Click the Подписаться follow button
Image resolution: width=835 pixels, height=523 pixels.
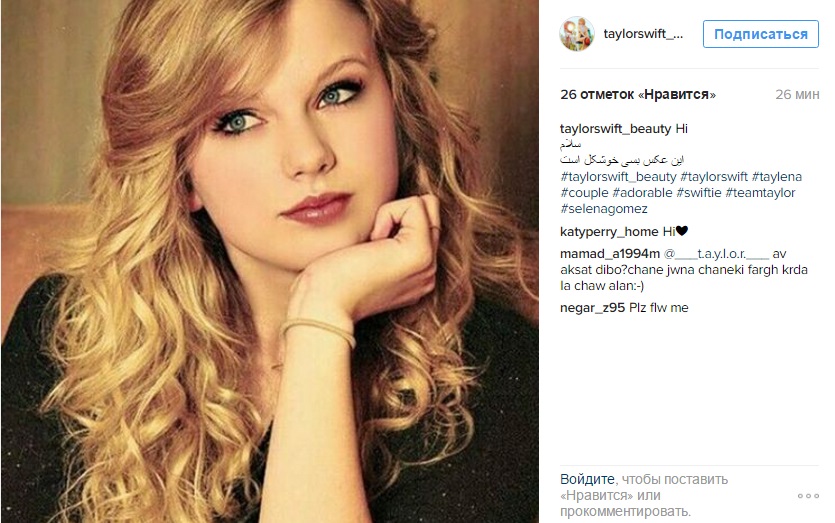[760, 34]
